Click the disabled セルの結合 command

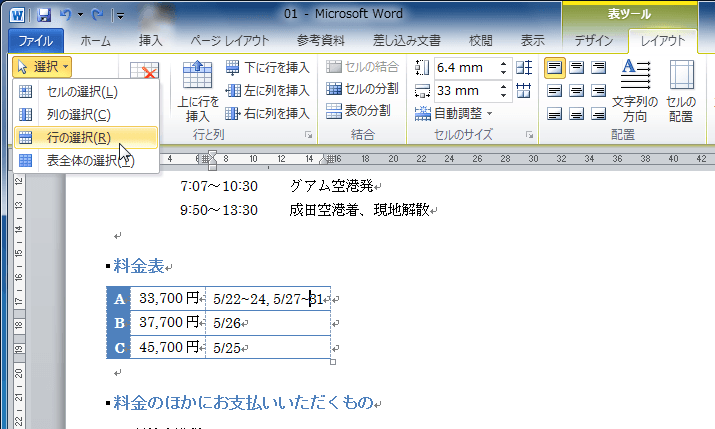363,67
